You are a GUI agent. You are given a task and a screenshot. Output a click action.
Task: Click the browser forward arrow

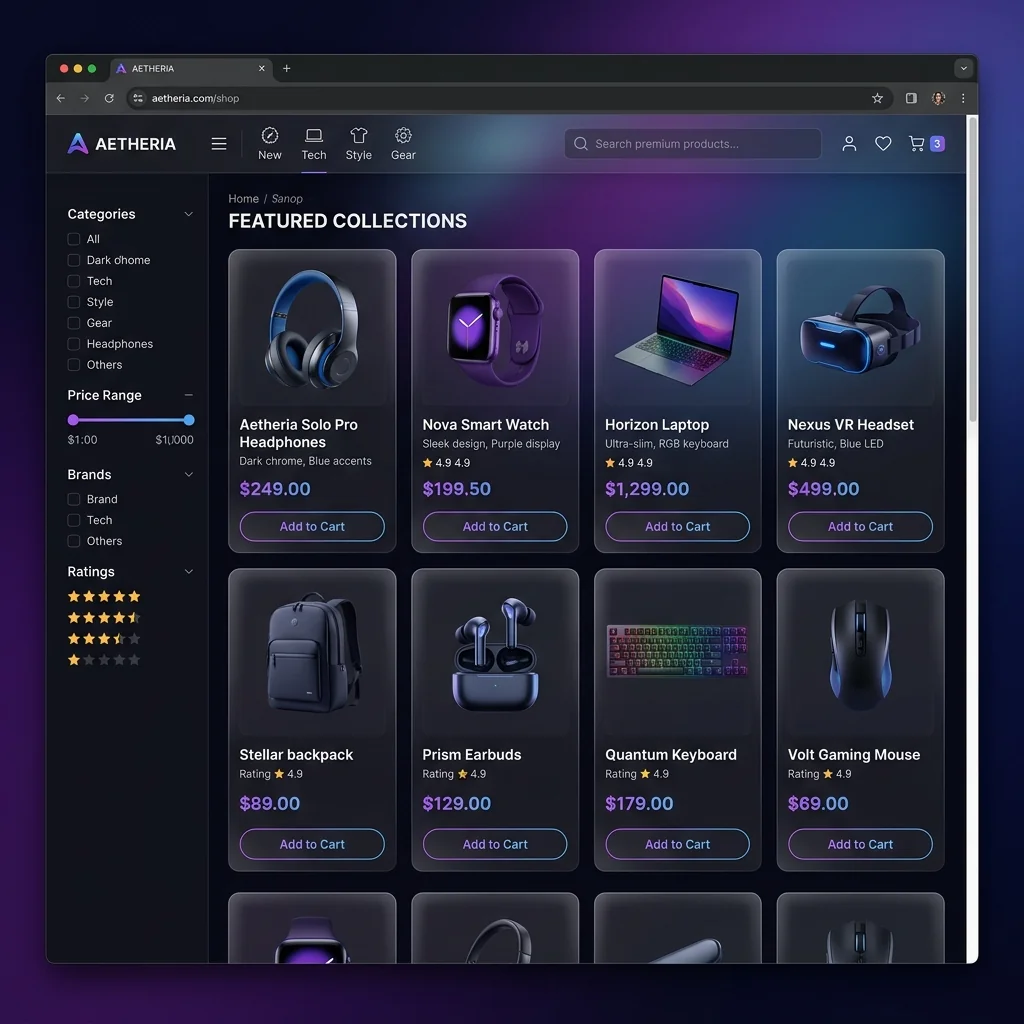(85, 98)
